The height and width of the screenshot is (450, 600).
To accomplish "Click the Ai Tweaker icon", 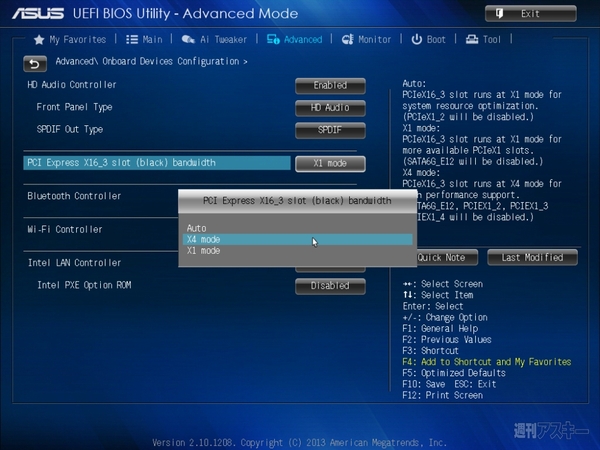I will [x=188, y=39].
